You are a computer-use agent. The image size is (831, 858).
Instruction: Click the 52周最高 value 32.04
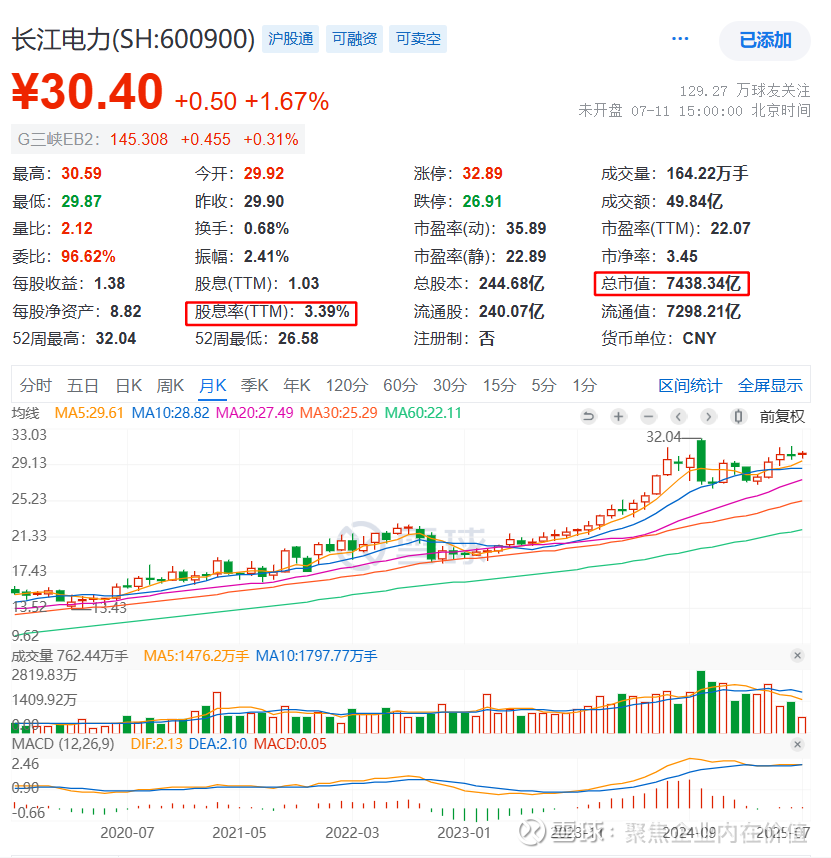116,339
